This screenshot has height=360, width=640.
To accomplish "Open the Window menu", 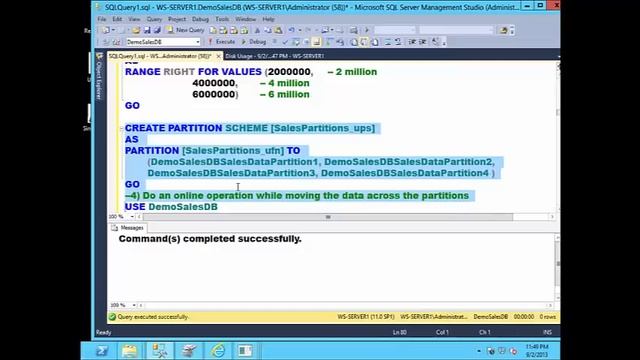I will tap(245, 19).
